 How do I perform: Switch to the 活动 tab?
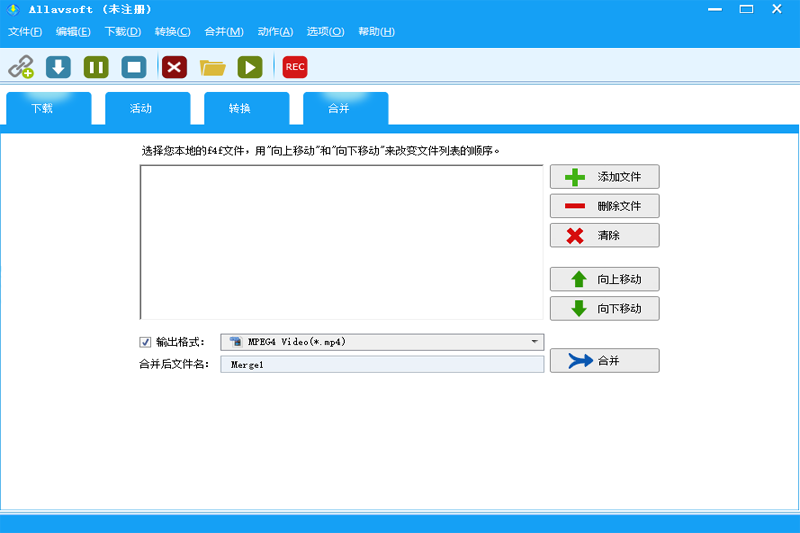[148, 108]
